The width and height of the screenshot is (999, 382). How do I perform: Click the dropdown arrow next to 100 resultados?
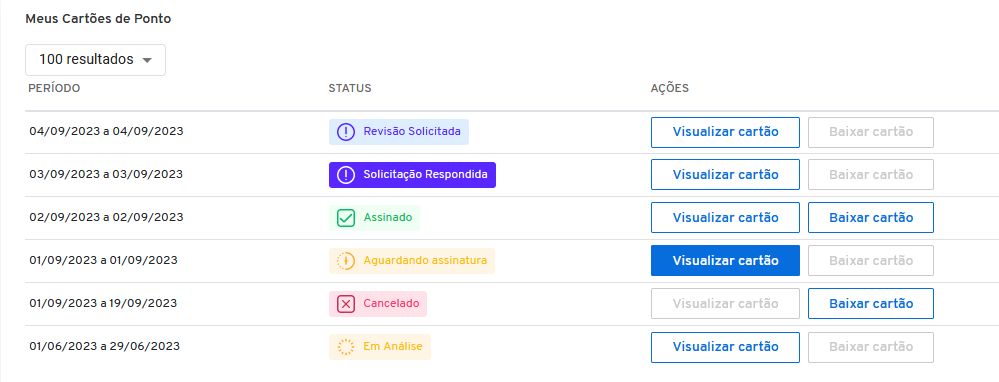[147, 60]
